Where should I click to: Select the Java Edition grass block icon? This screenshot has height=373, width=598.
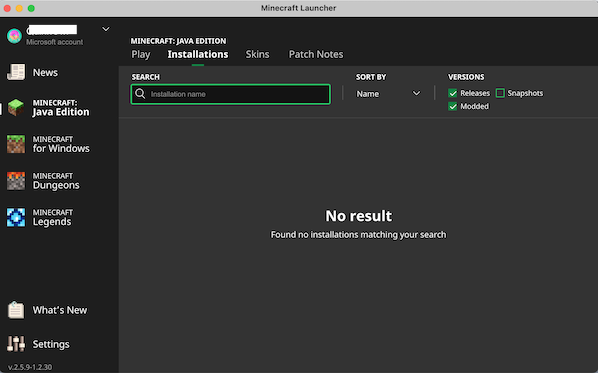[x=16, y=108]
